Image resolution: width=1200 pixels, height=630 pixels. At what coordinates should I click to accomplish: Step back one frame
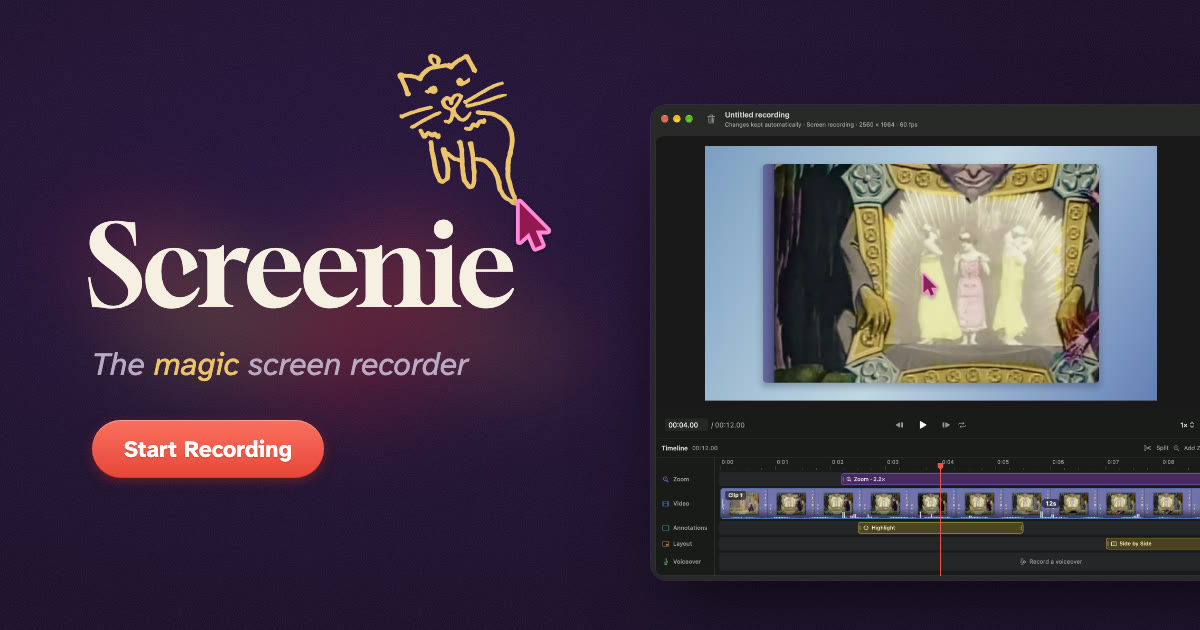pyautogui.click(x=899, y=425)
